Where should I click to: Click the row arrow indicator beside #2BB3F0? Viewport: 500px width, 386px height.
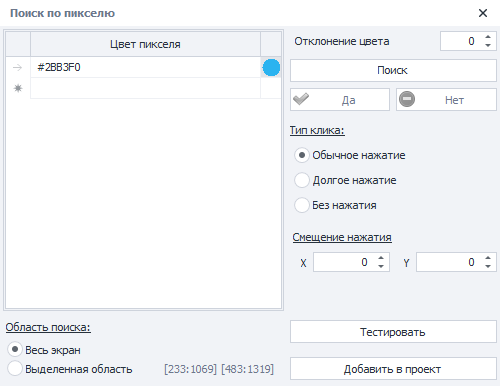coord(17,68)
